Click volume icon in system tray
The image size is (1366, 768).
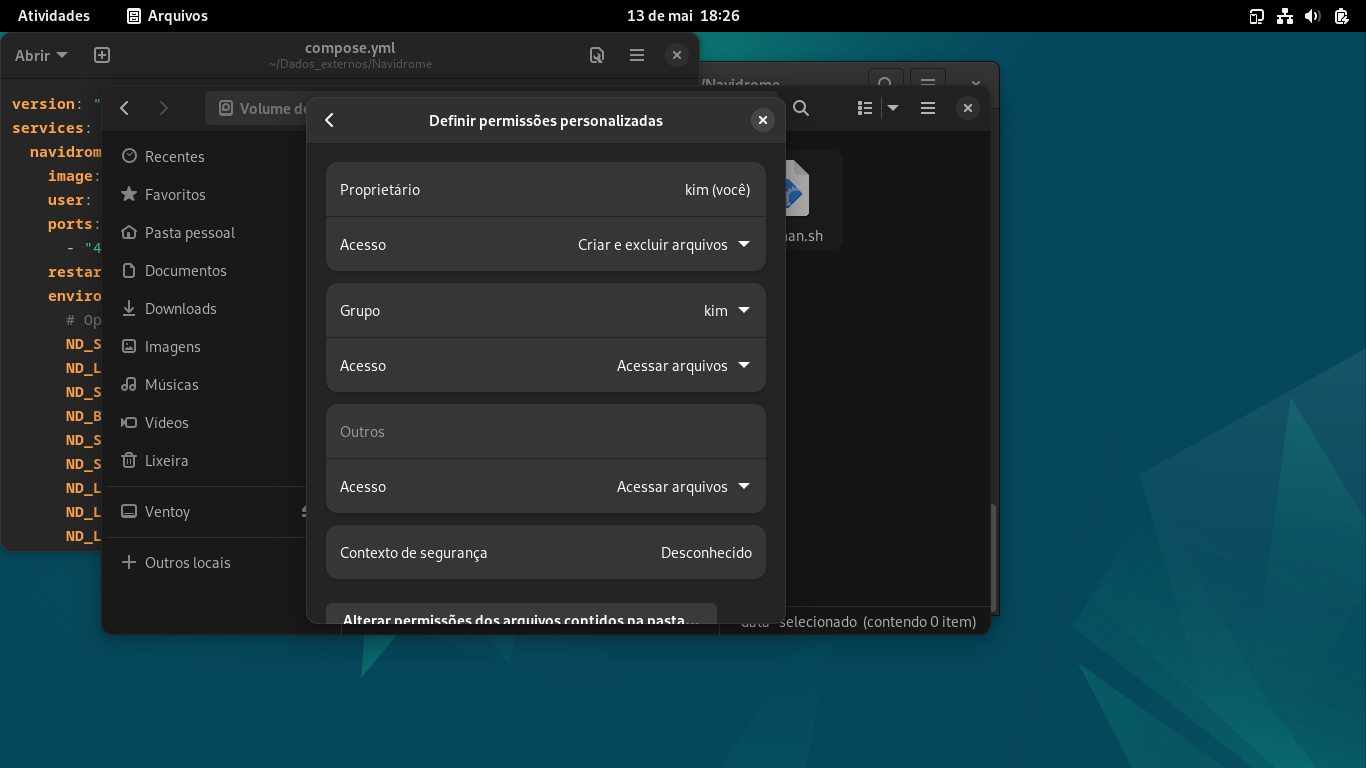(x=1313, y=16)
